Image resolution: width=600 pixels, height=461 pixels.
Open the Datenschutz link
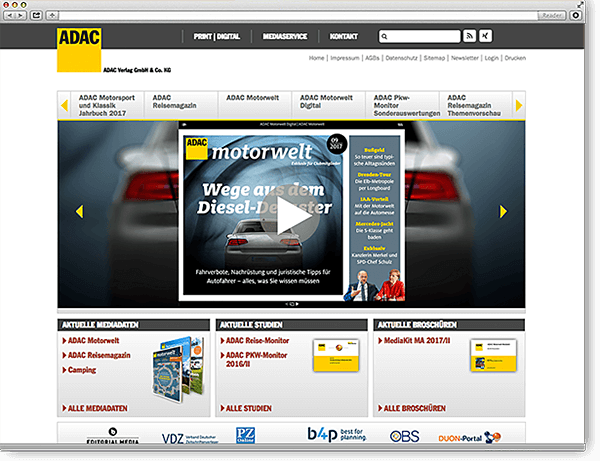401,58
